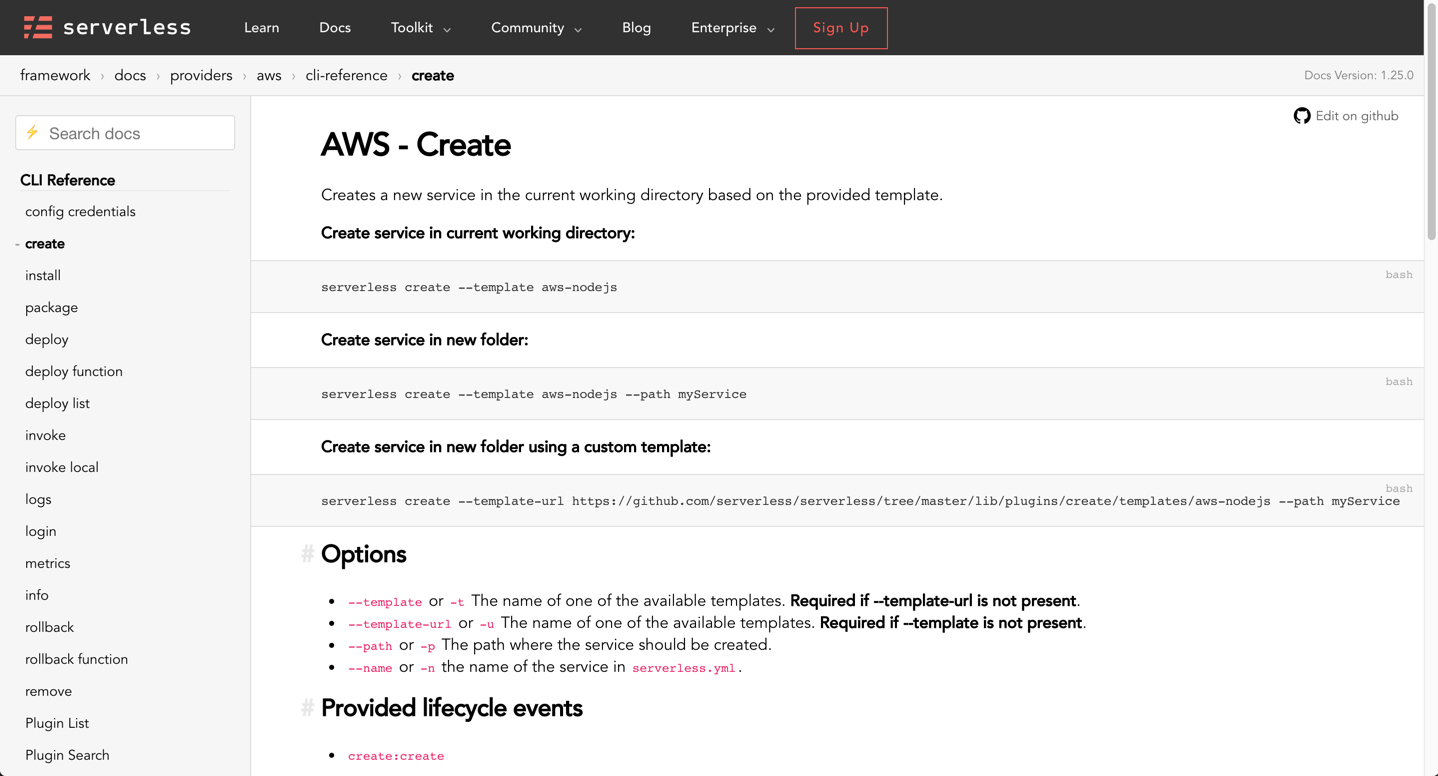Click the lightning bolt search icon
The image size is (1438, 776).
click(33, 133)
